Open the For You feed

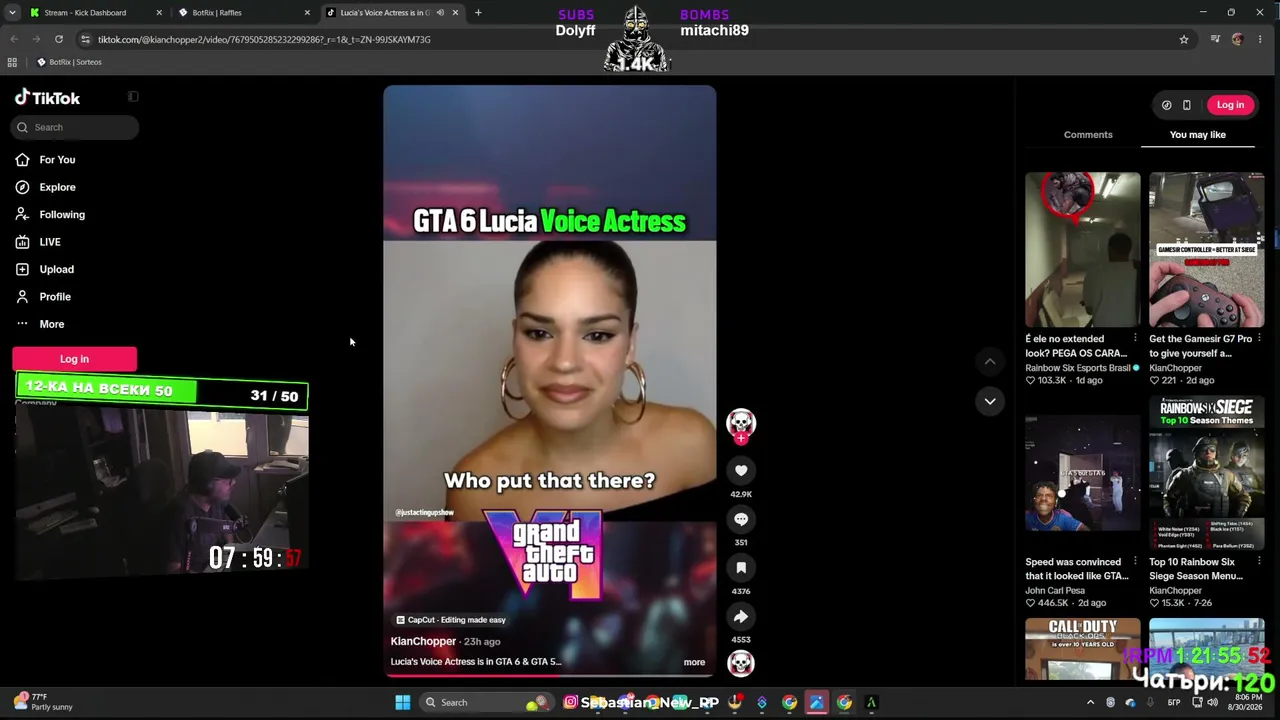[57, 160]
